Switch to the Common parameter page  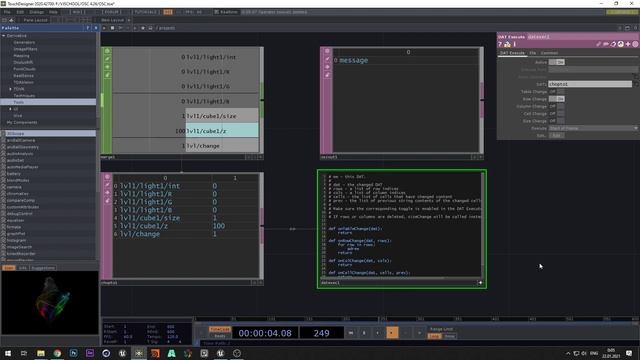(x=549, y=53)
